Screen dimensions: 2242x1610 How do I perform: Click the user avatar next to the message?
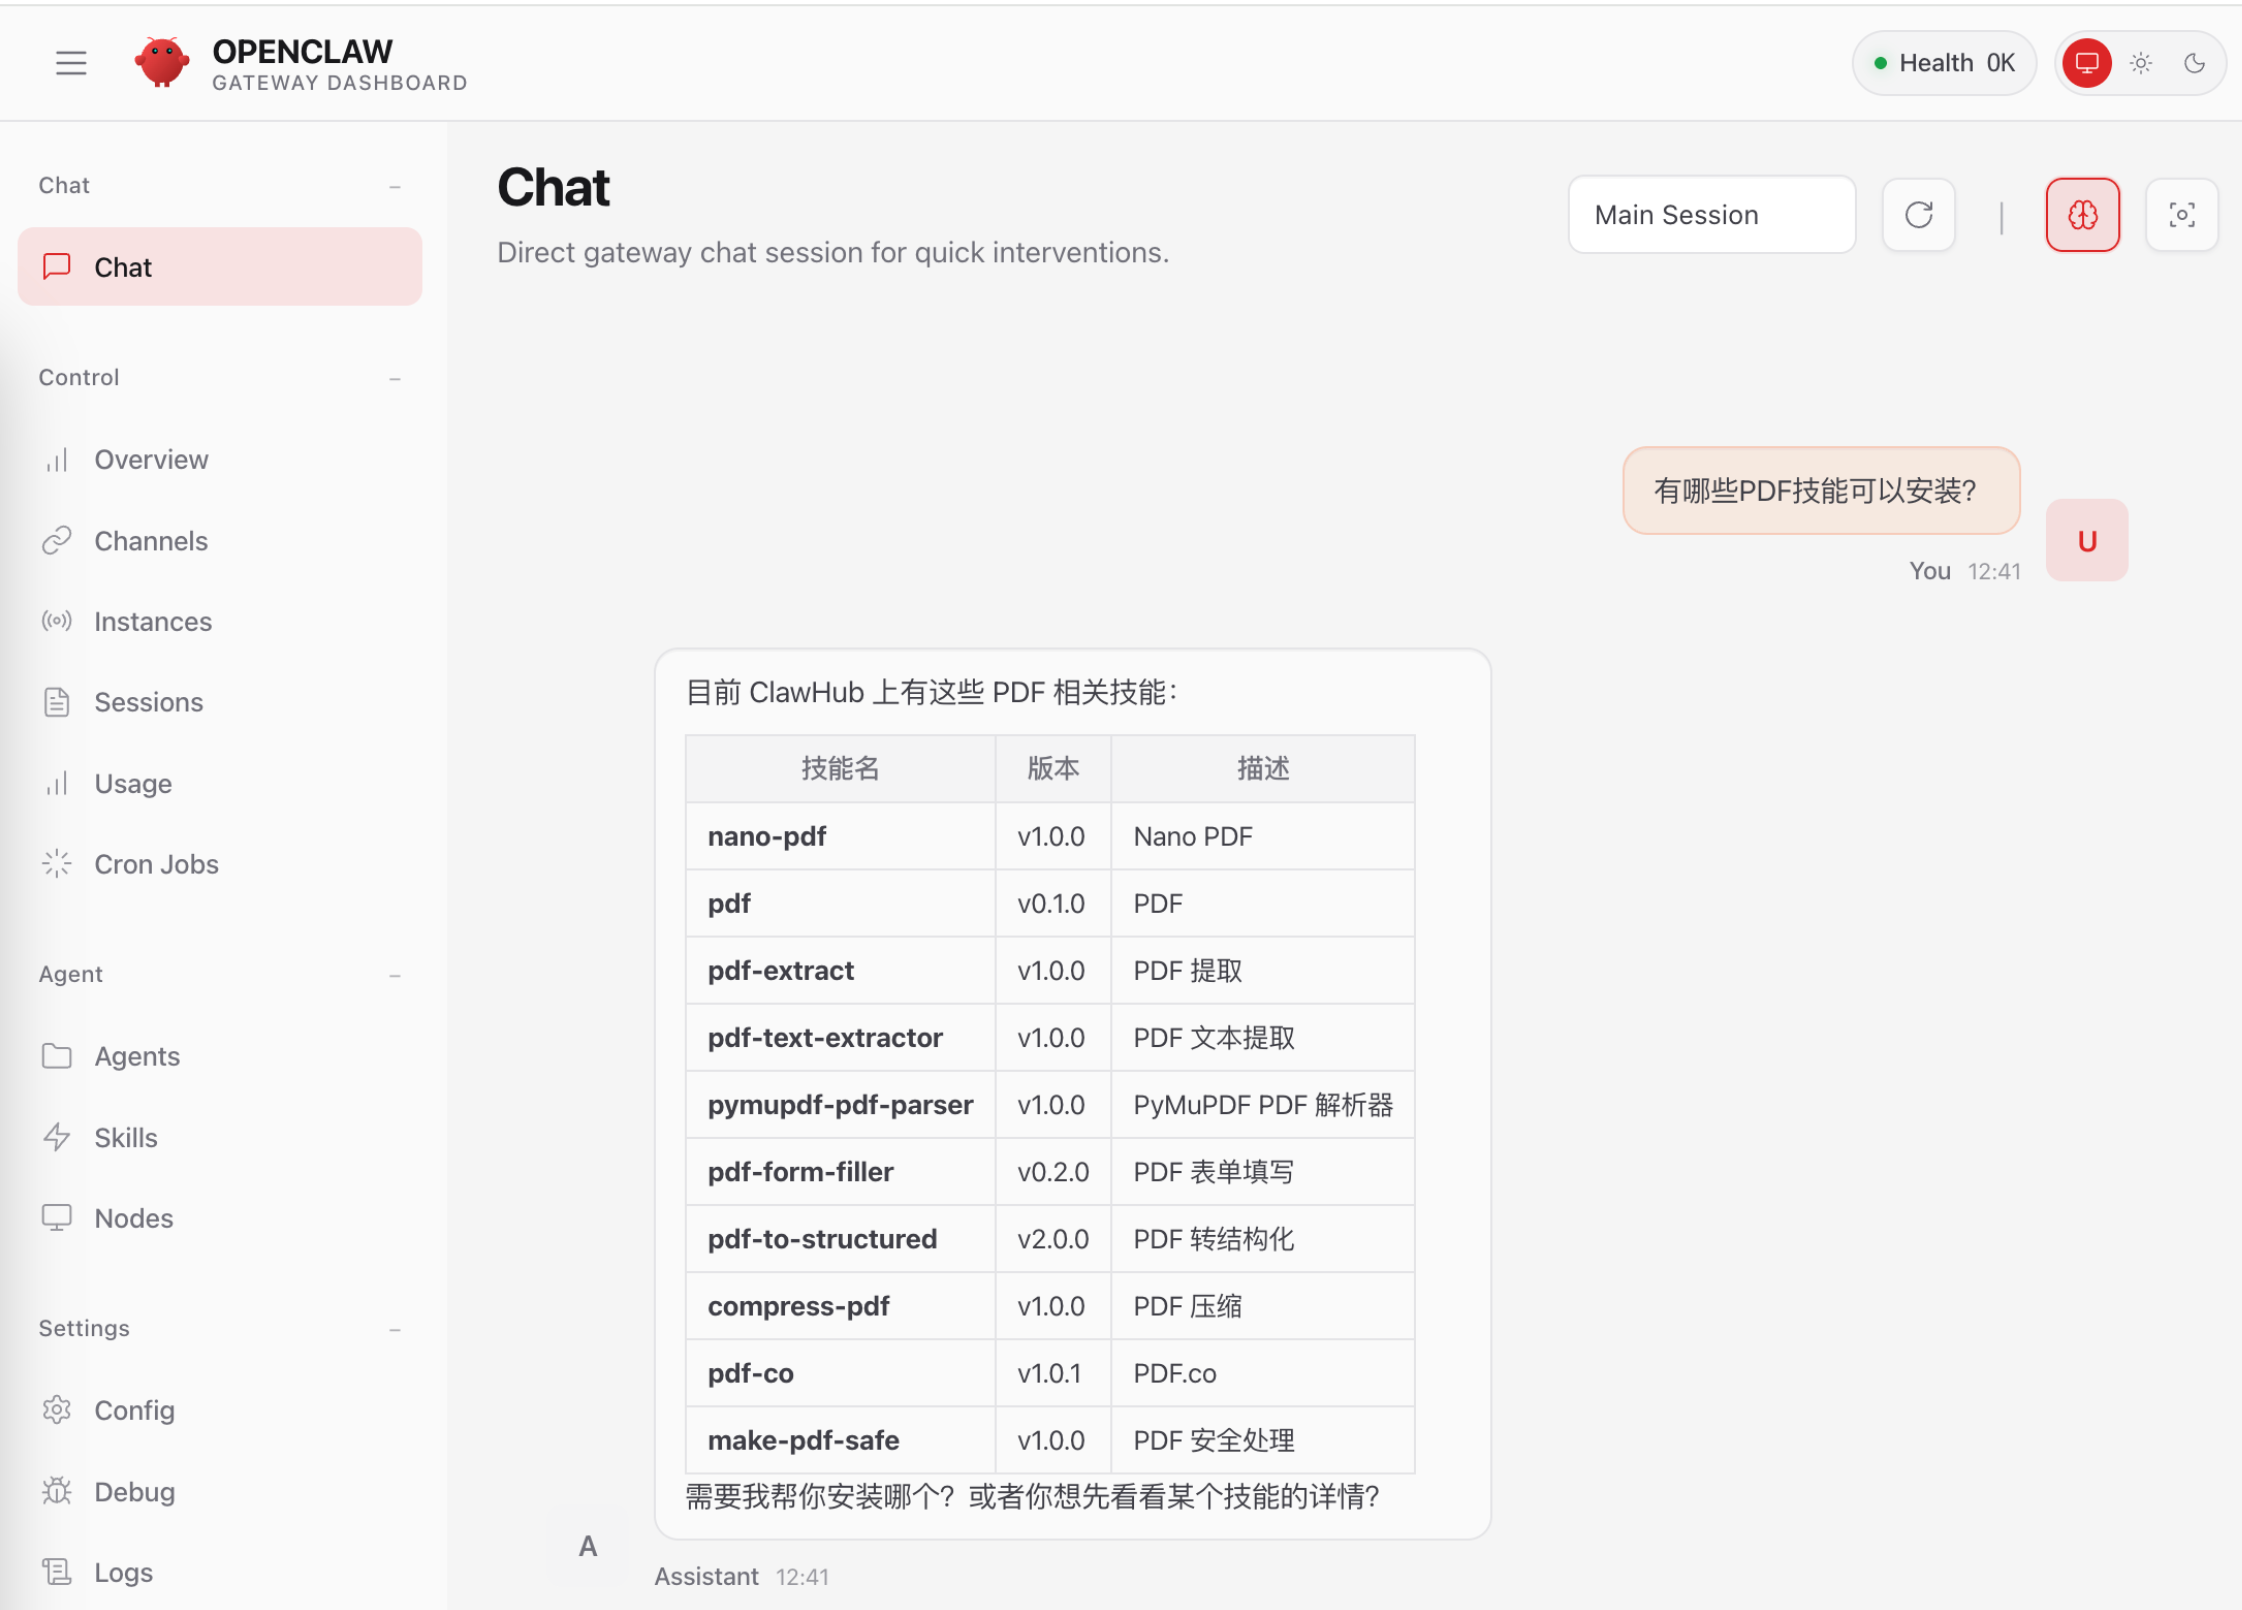(x=2086, y=540)
